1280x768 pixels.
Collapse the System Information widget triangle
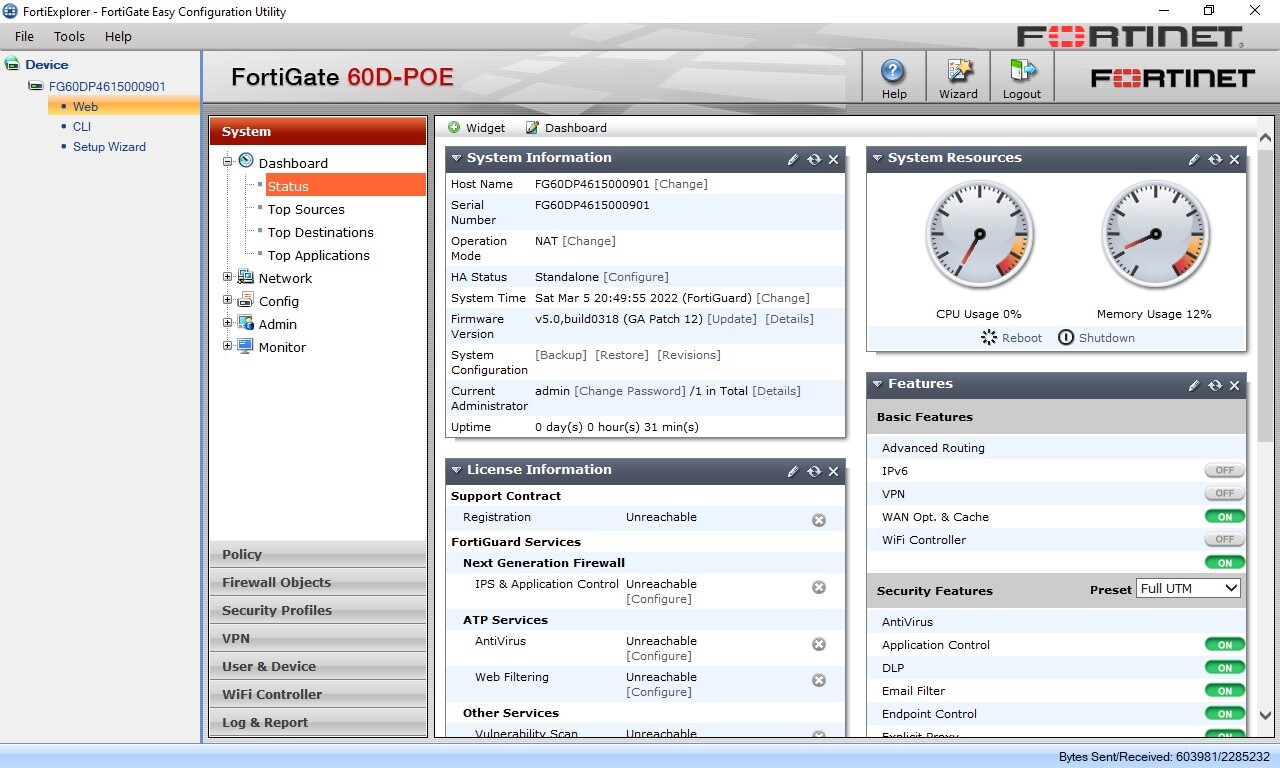tap(456, 158)
